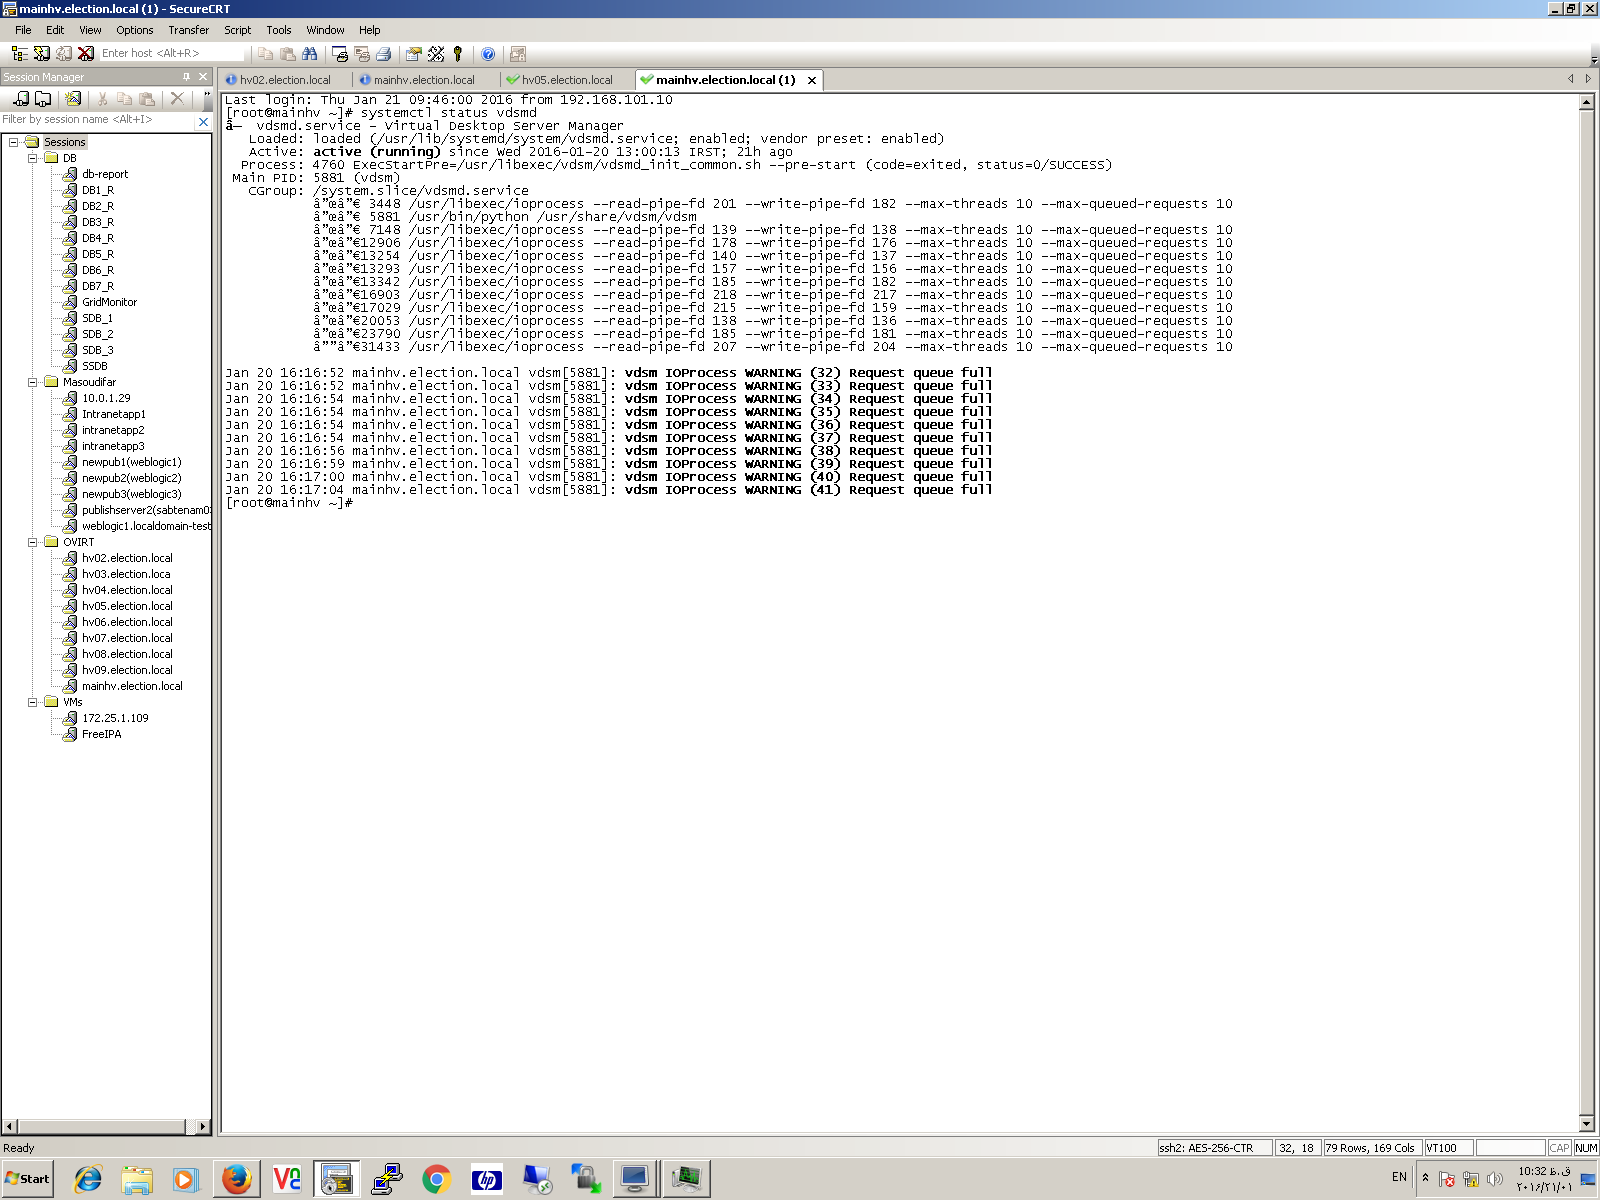Viewport: 1600px width, 1200px height.
Task: Switch to the hv05.election.local tab
Action: (x=566, y=80)
